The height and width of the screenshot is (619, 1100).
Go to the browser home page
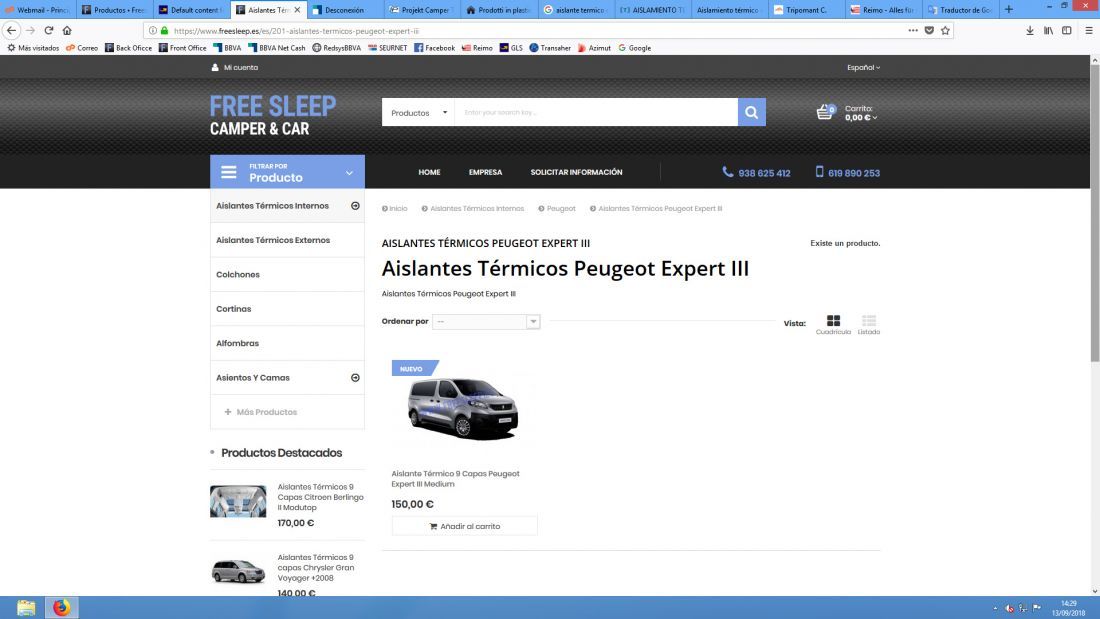click(67, 30)
